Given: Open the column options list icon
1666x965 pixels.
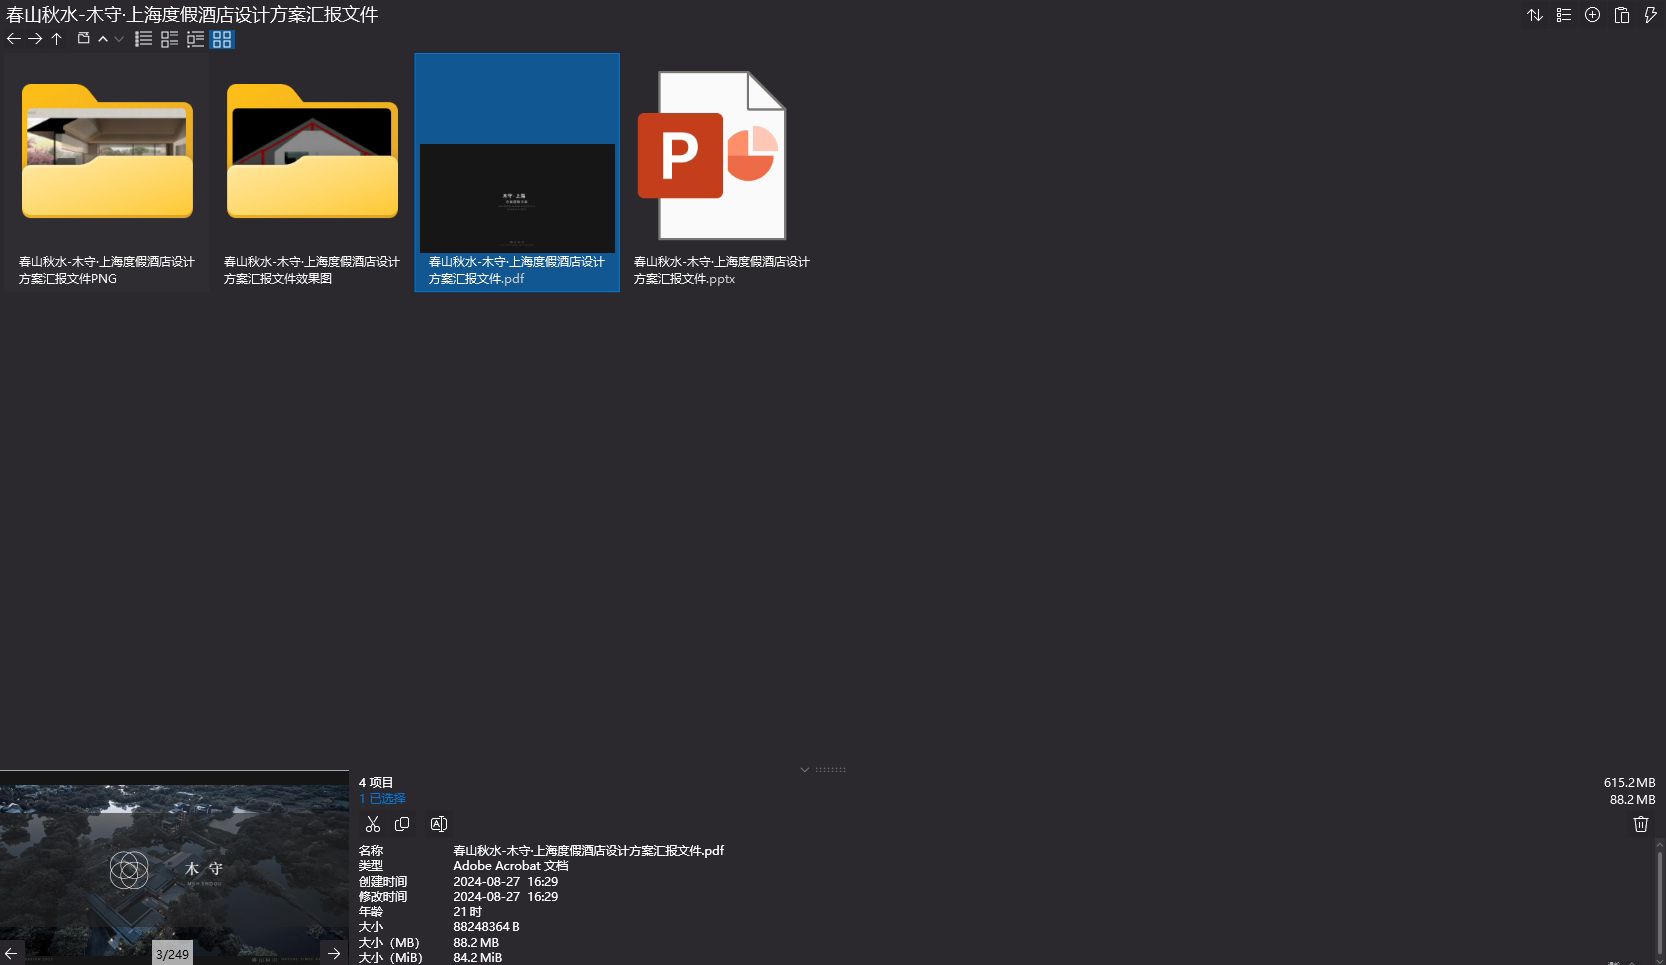Looking at the screenshot, I should pos(1564,15).
